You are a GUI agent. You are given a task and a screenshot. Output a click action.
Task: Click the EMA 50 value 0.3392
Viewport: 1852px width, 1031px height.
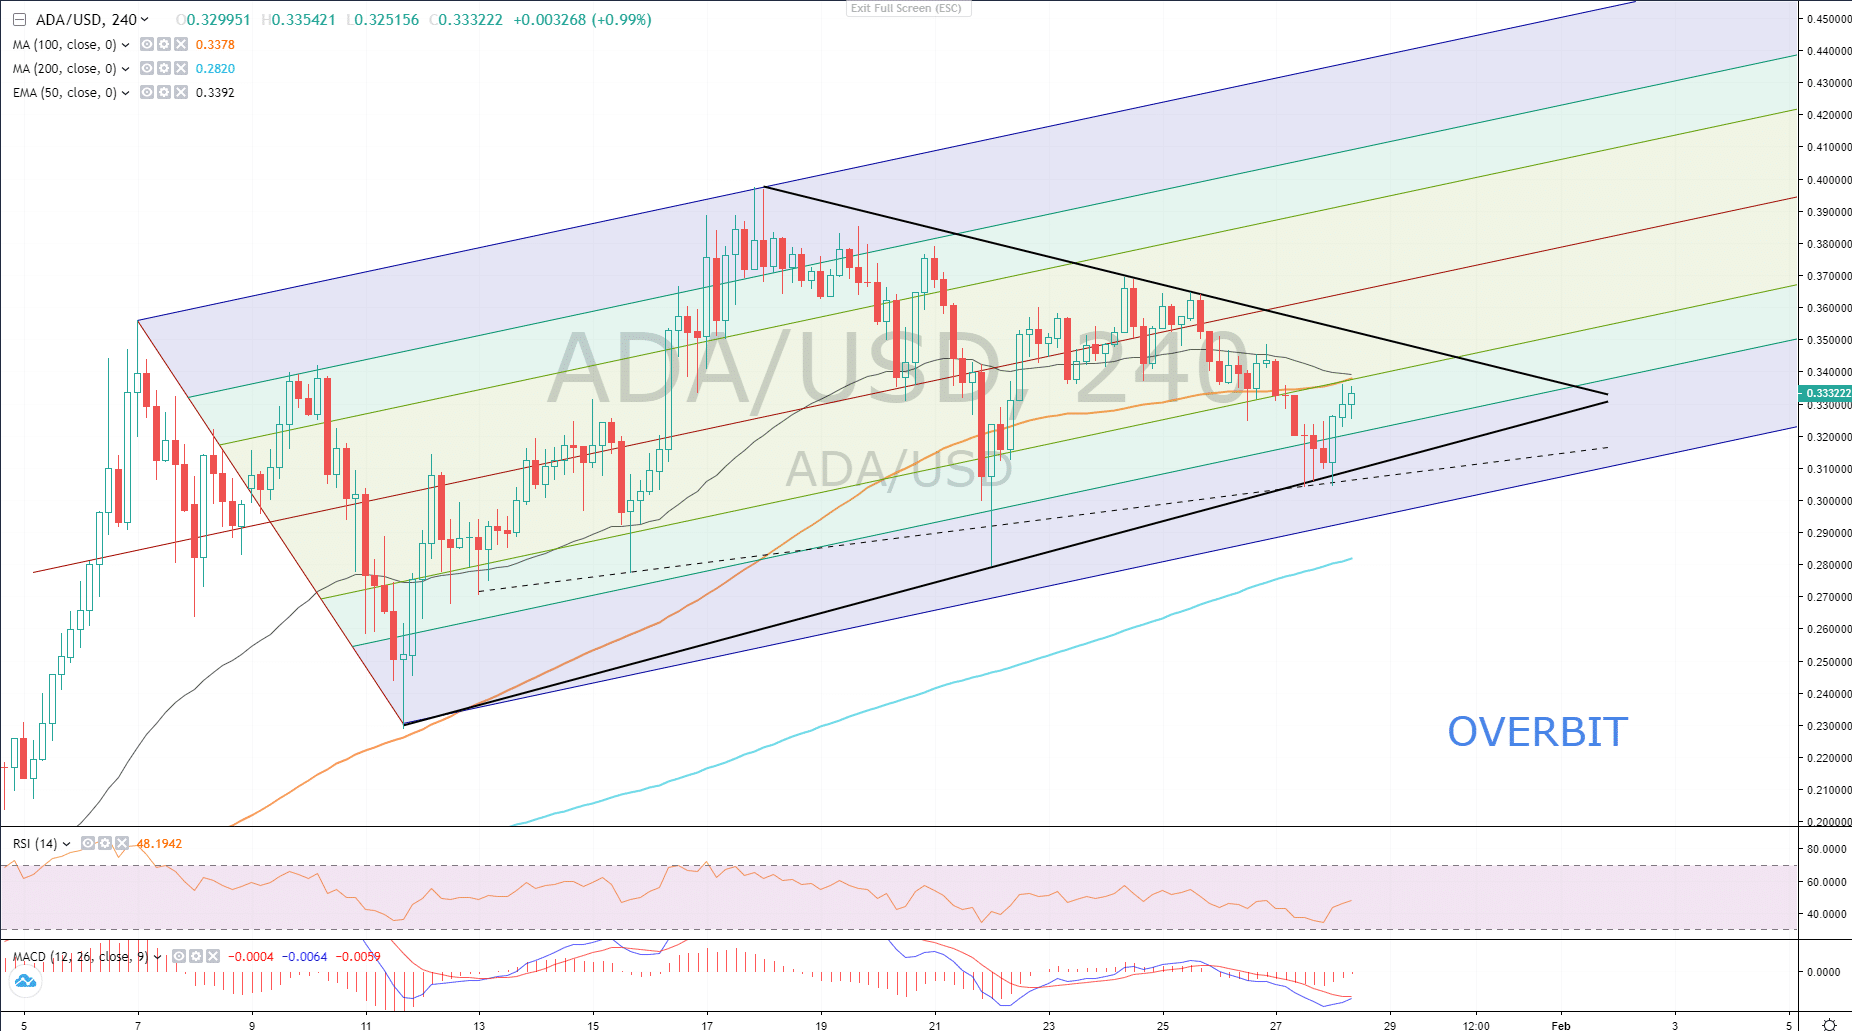point(215,93)
